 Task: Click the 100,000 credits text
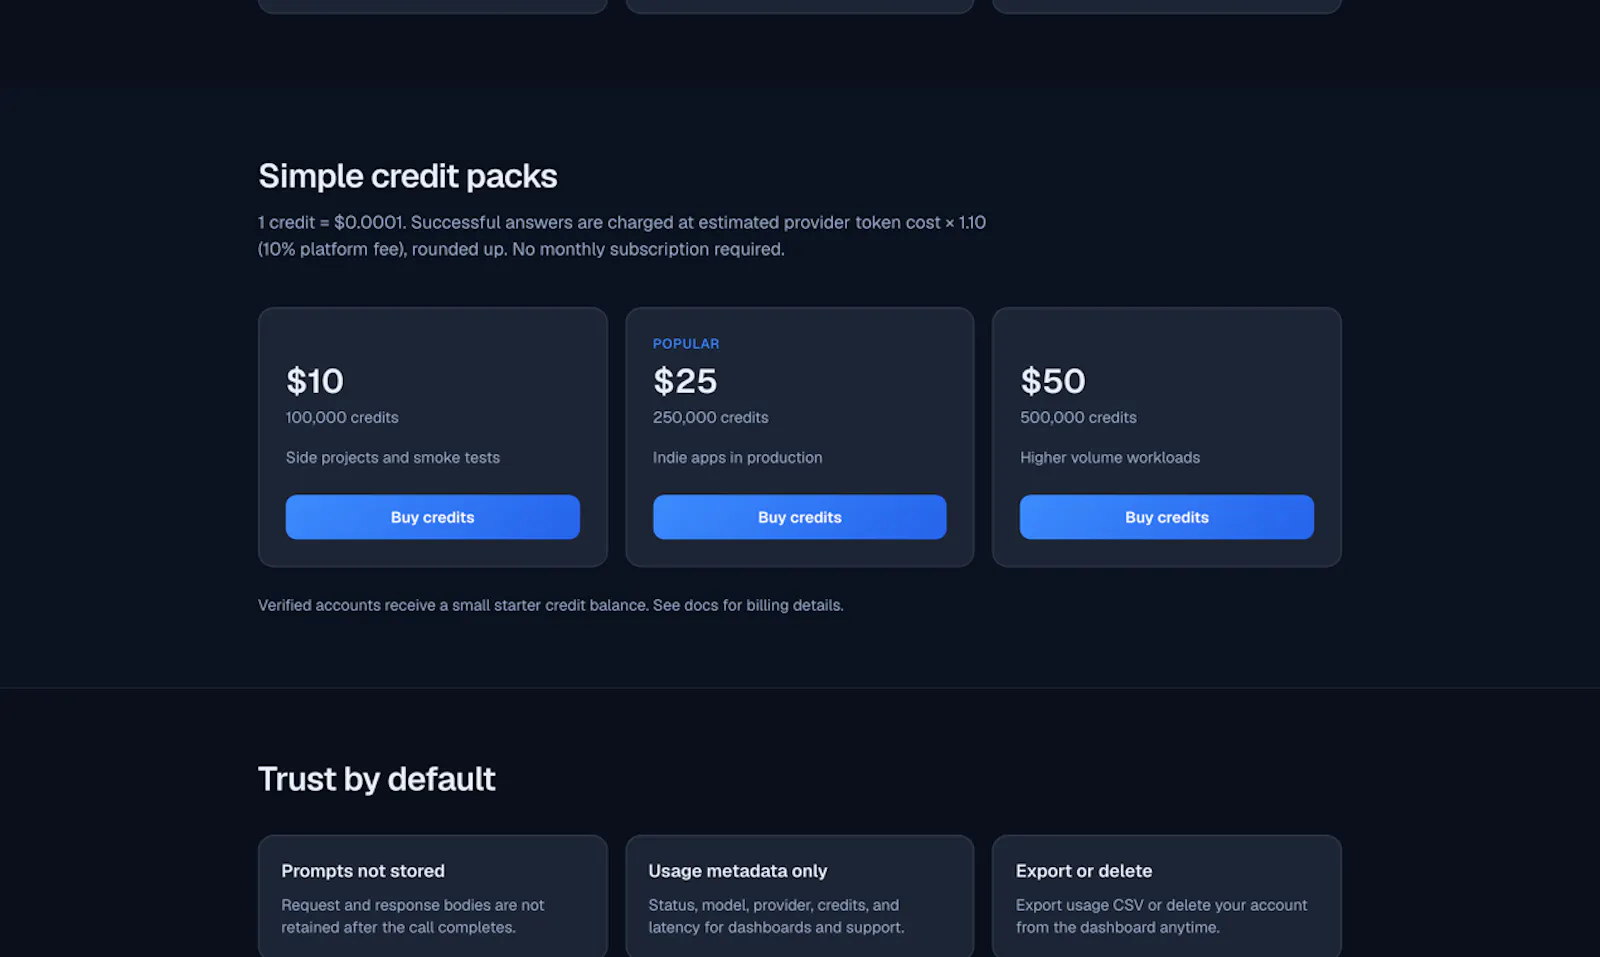(342, 417)
